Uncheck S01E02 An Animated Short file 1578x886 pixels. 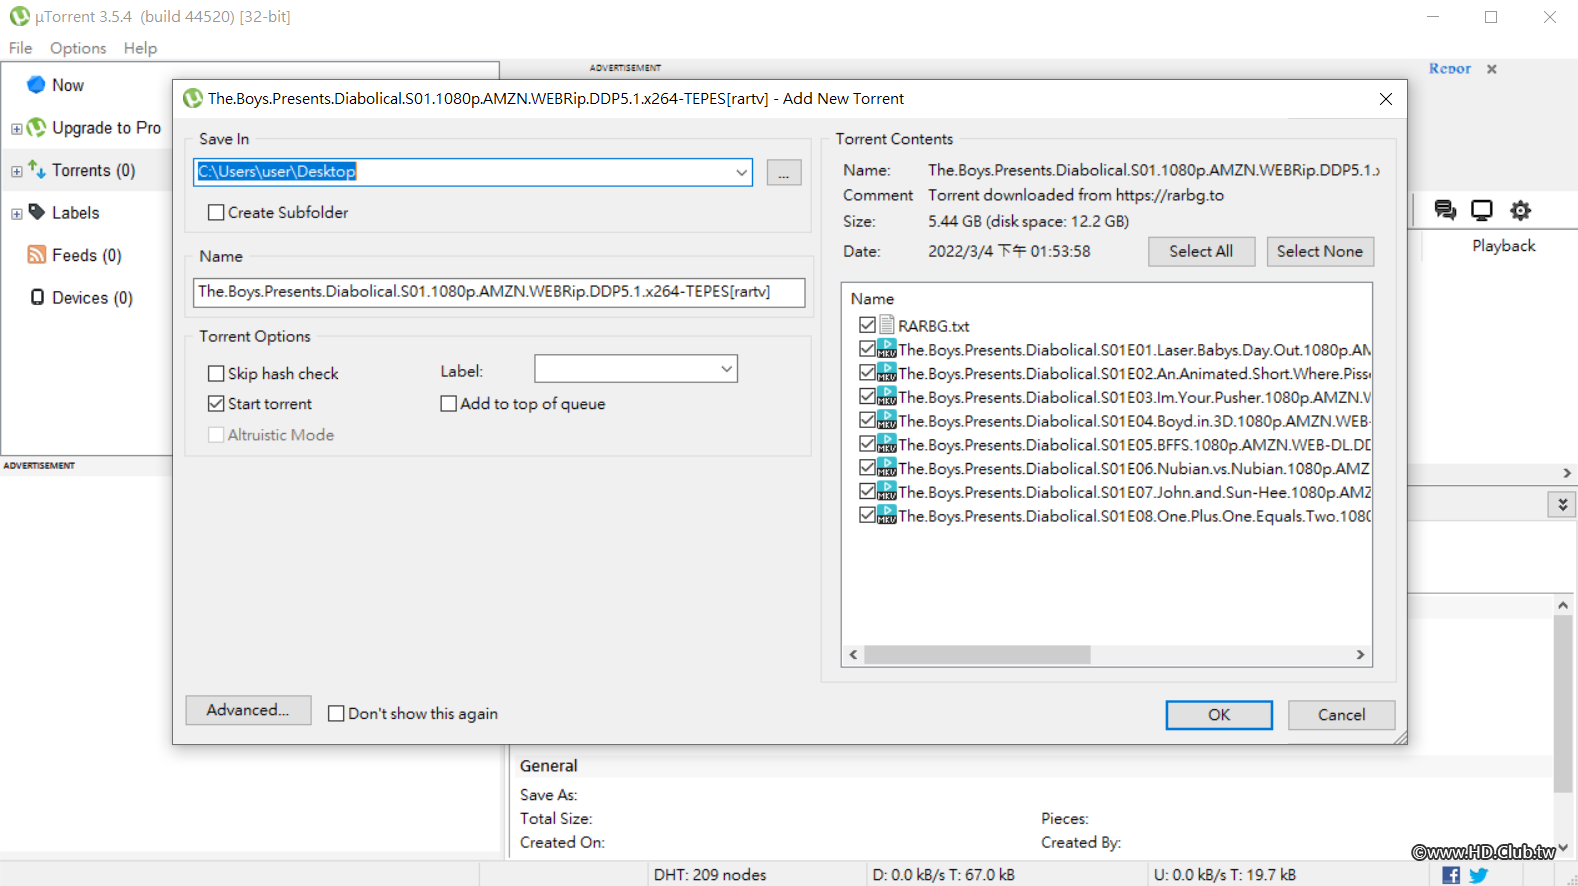[867, 373]
